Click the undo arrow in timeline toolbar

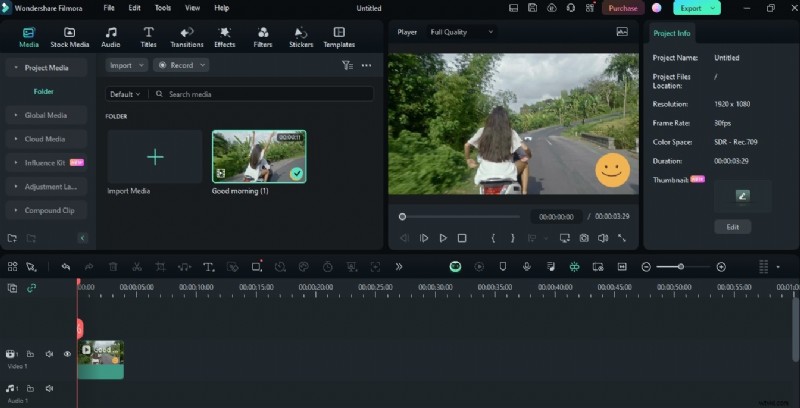coord(66,267)
